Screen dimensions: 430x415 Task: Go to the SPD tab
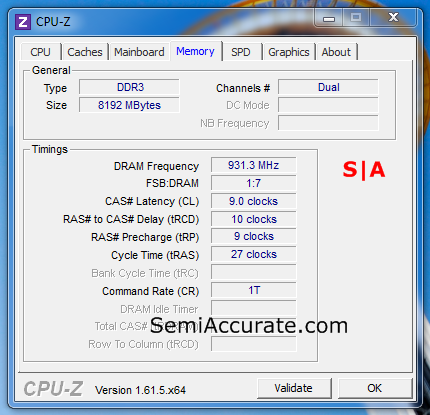point(241,52)
